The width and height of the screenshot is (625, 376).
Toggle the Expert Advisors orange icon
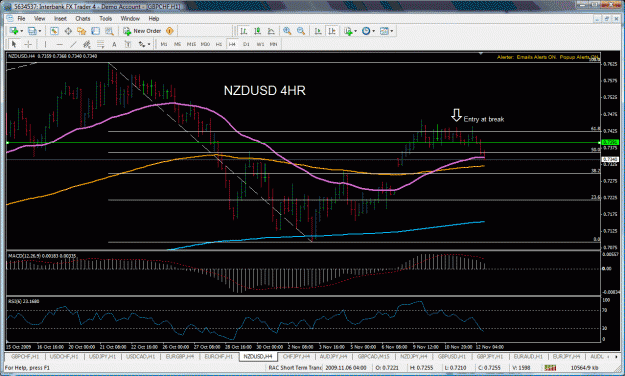pos(169,31)
